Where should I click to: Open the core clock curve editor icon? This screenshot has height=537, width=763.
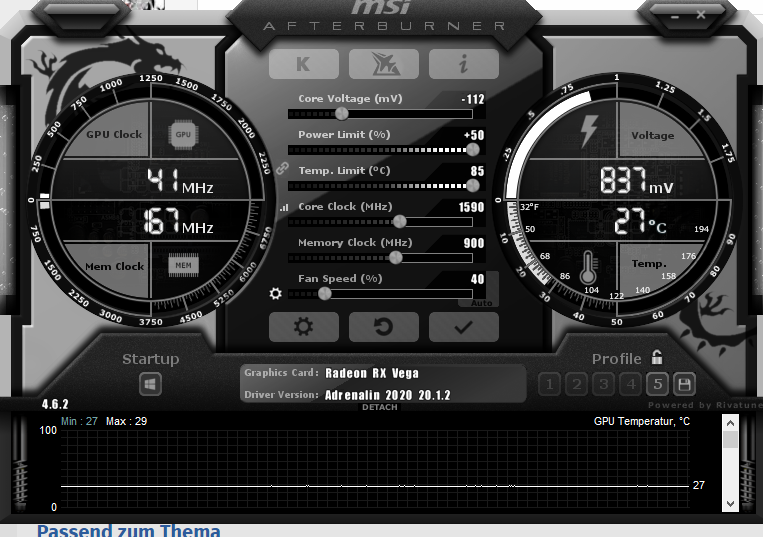click(284, 208)
